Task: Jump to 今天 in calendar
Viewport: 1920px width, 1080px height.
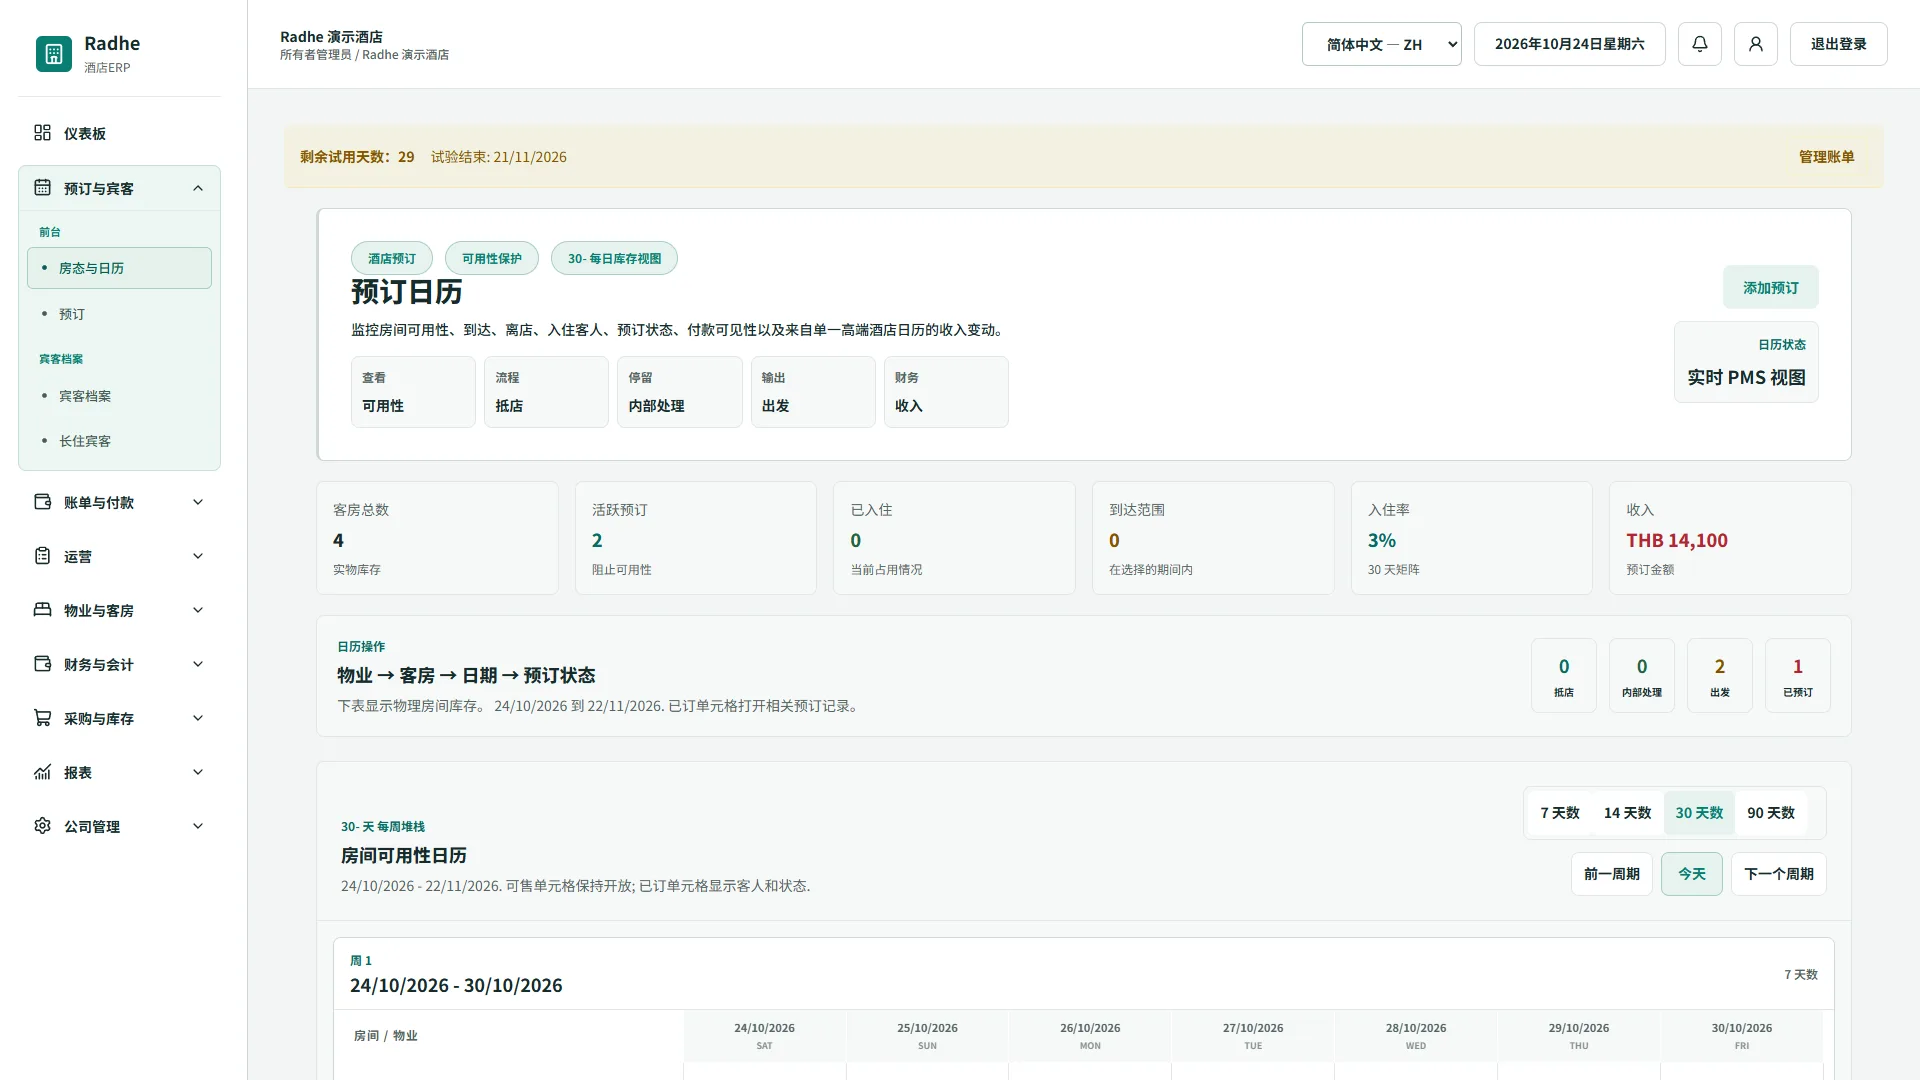Action: (x=1691, y=874)
